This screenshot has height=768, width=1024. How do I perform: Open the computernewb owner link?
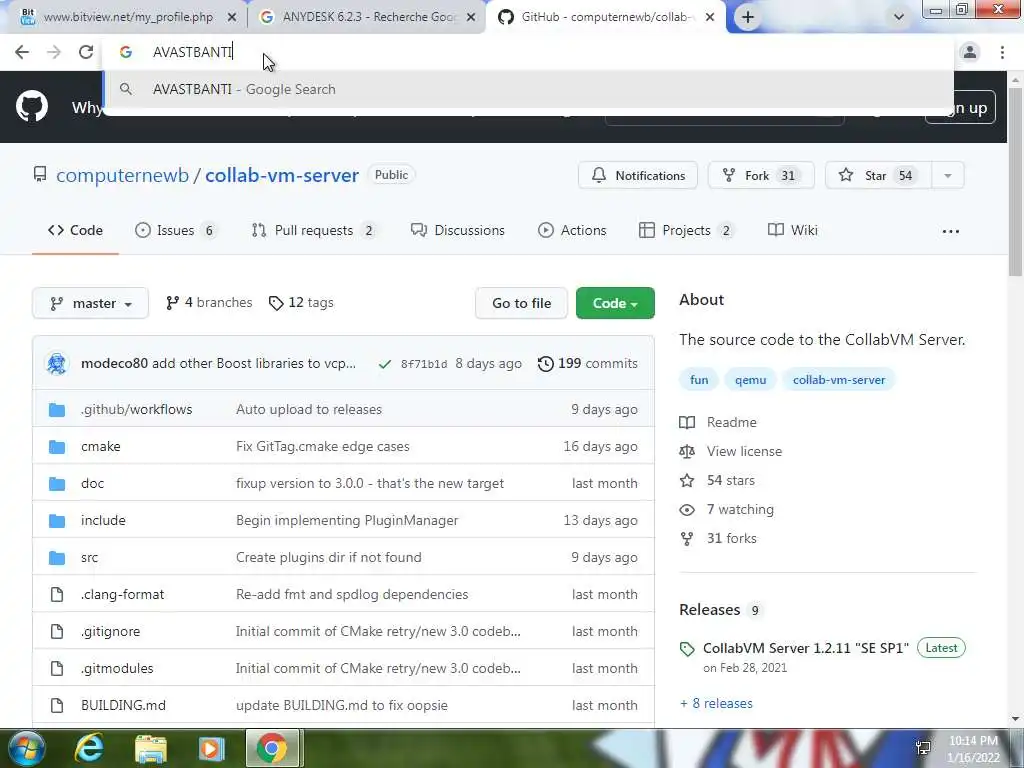point(122,175)
